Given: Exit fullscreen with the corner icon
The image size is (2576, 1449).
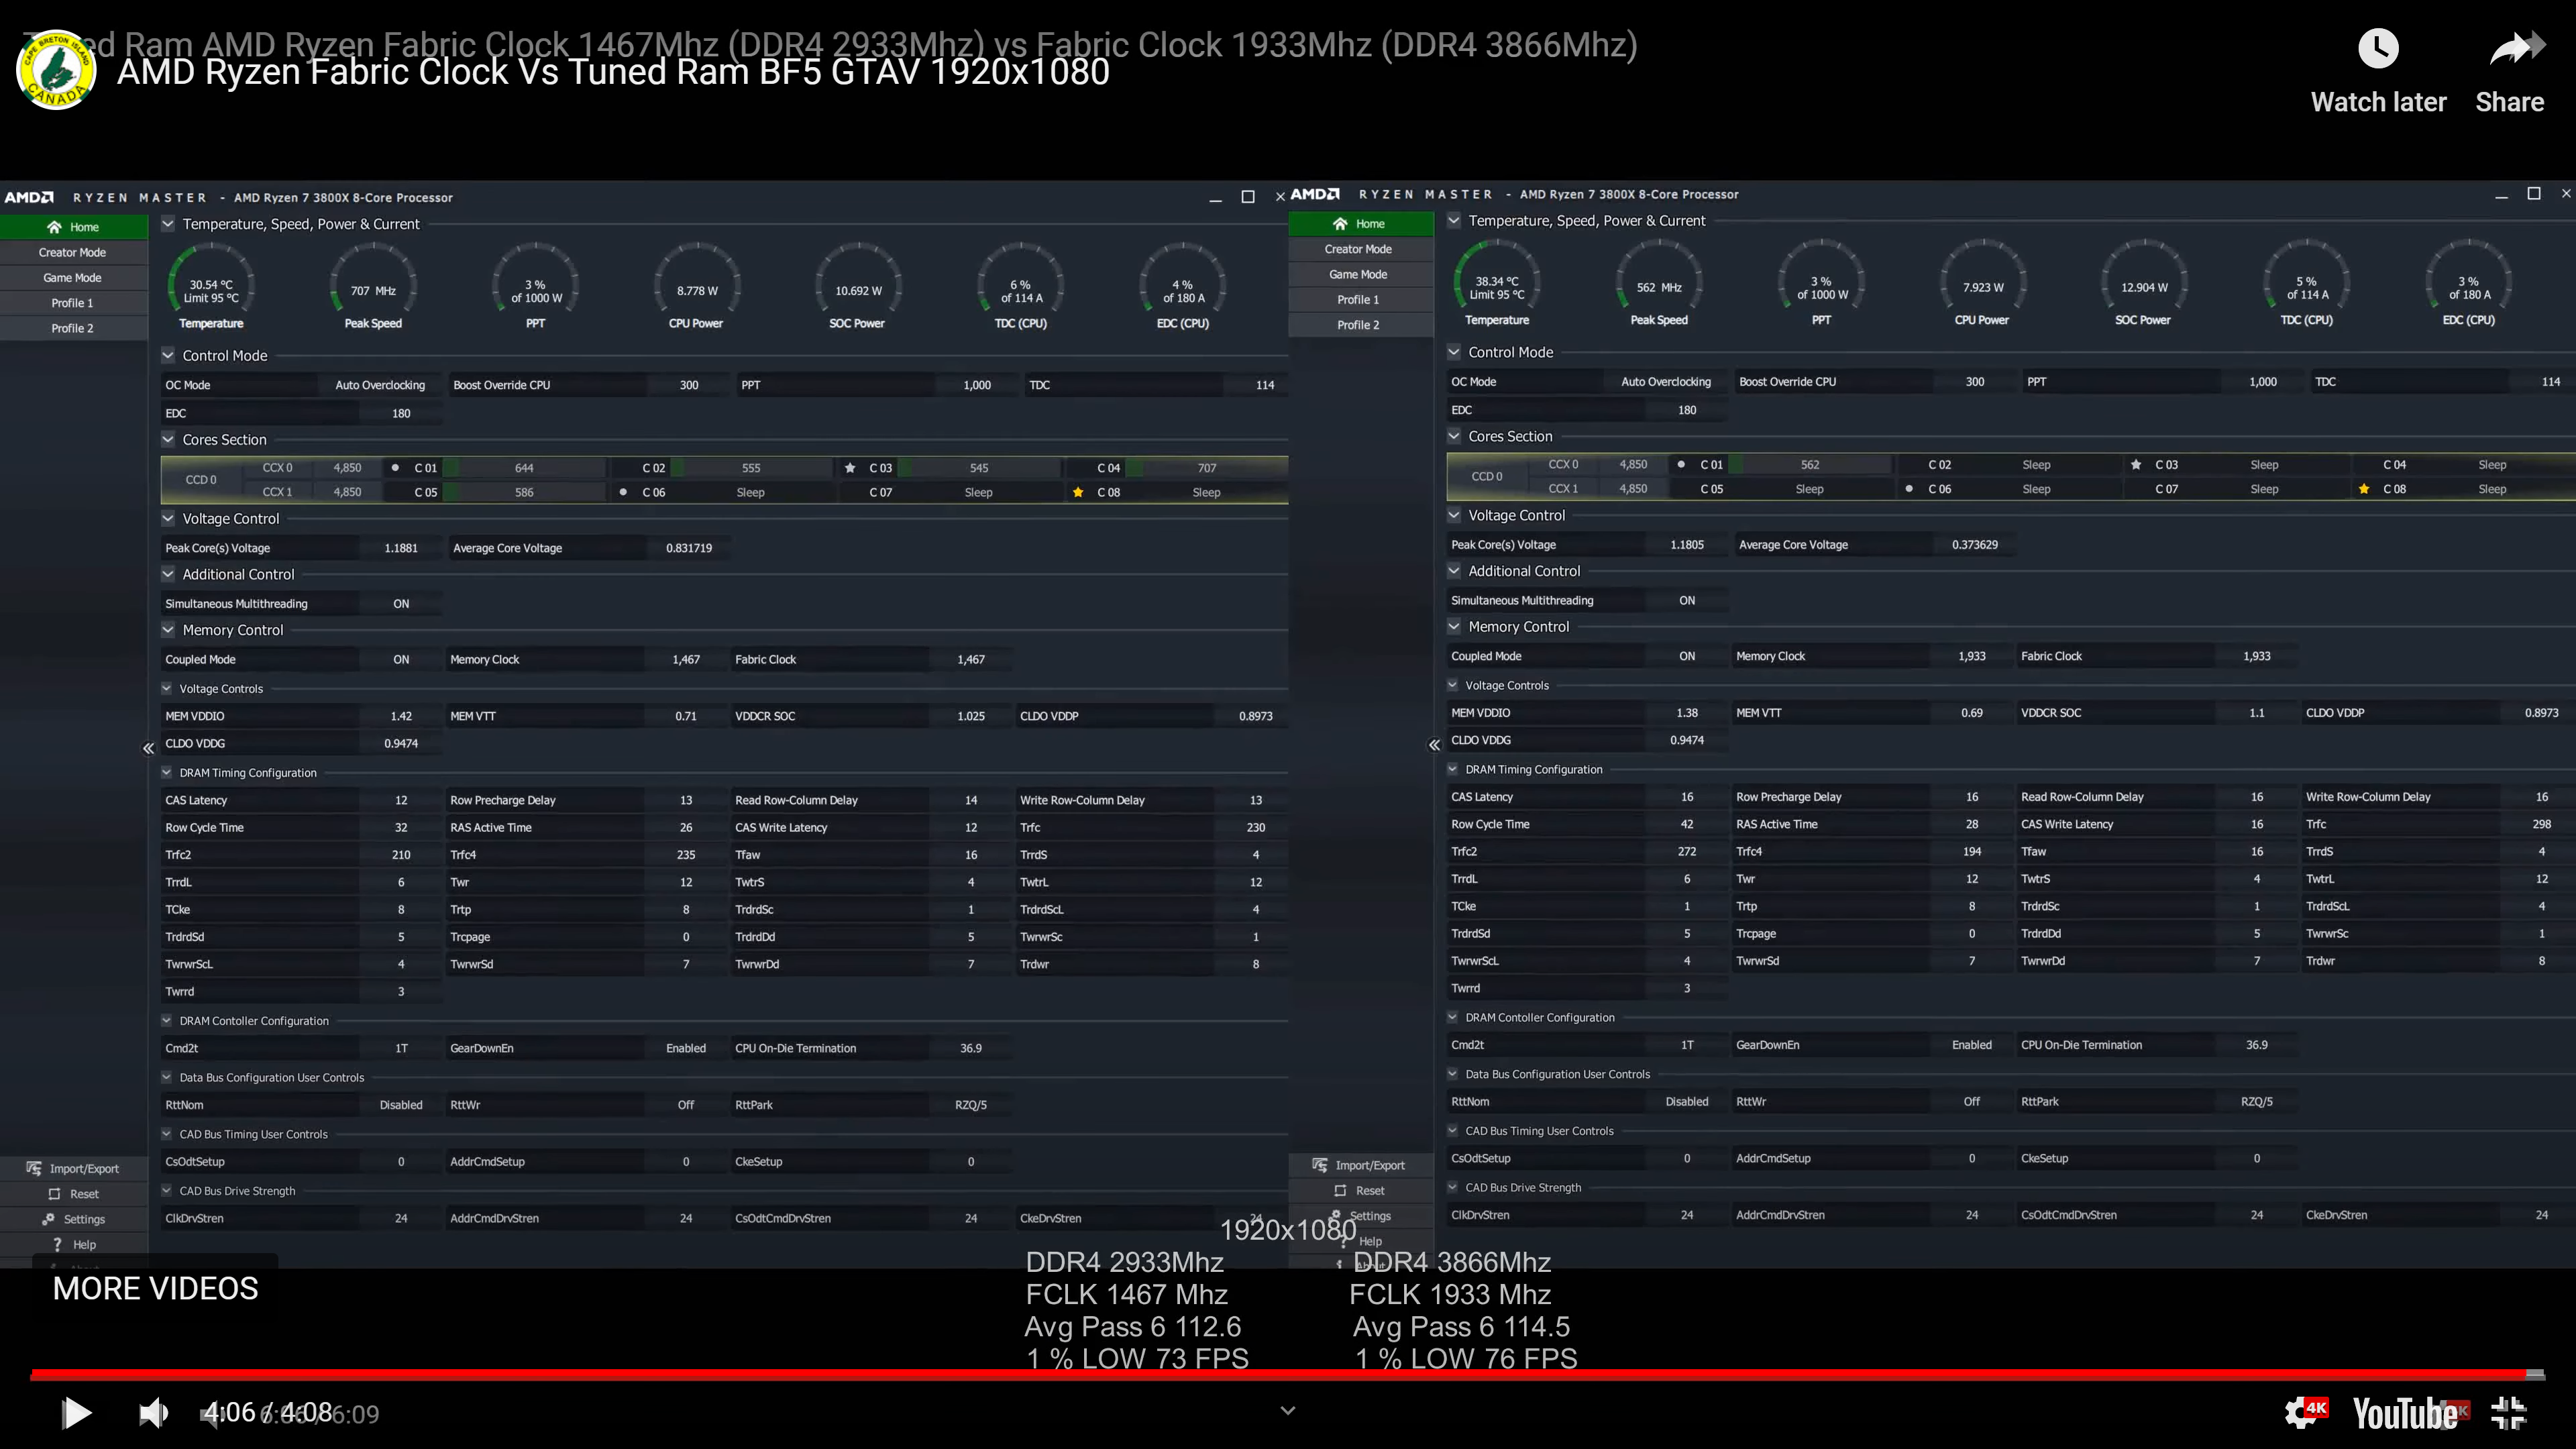Looking at the screenshot, I should tap(2508, 1412).
